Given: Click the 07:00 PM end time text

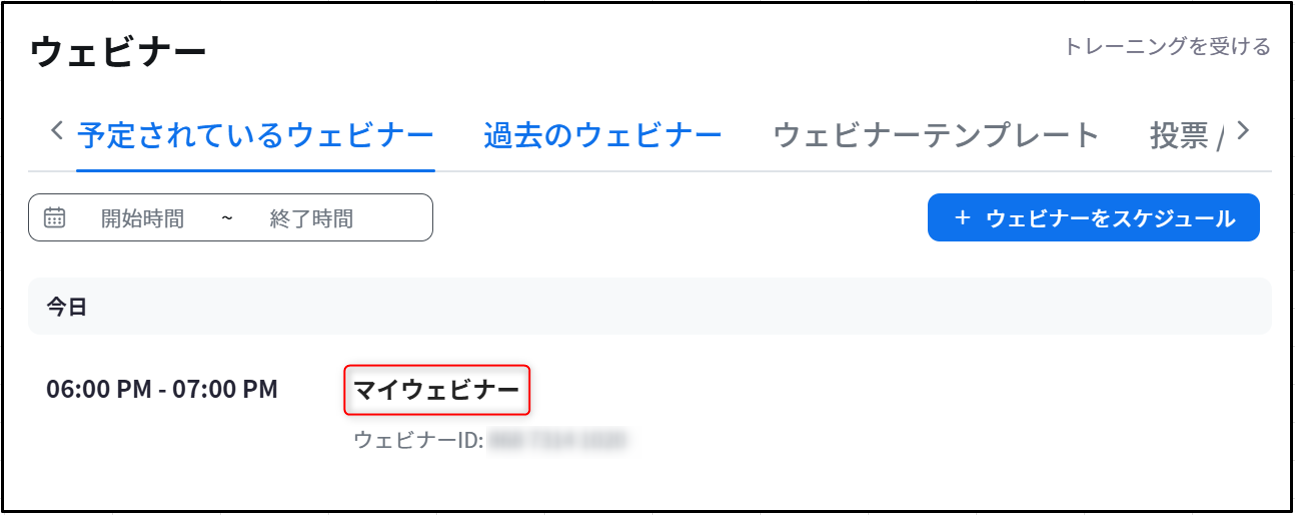Looking at the screenshot, I should 225,389.
